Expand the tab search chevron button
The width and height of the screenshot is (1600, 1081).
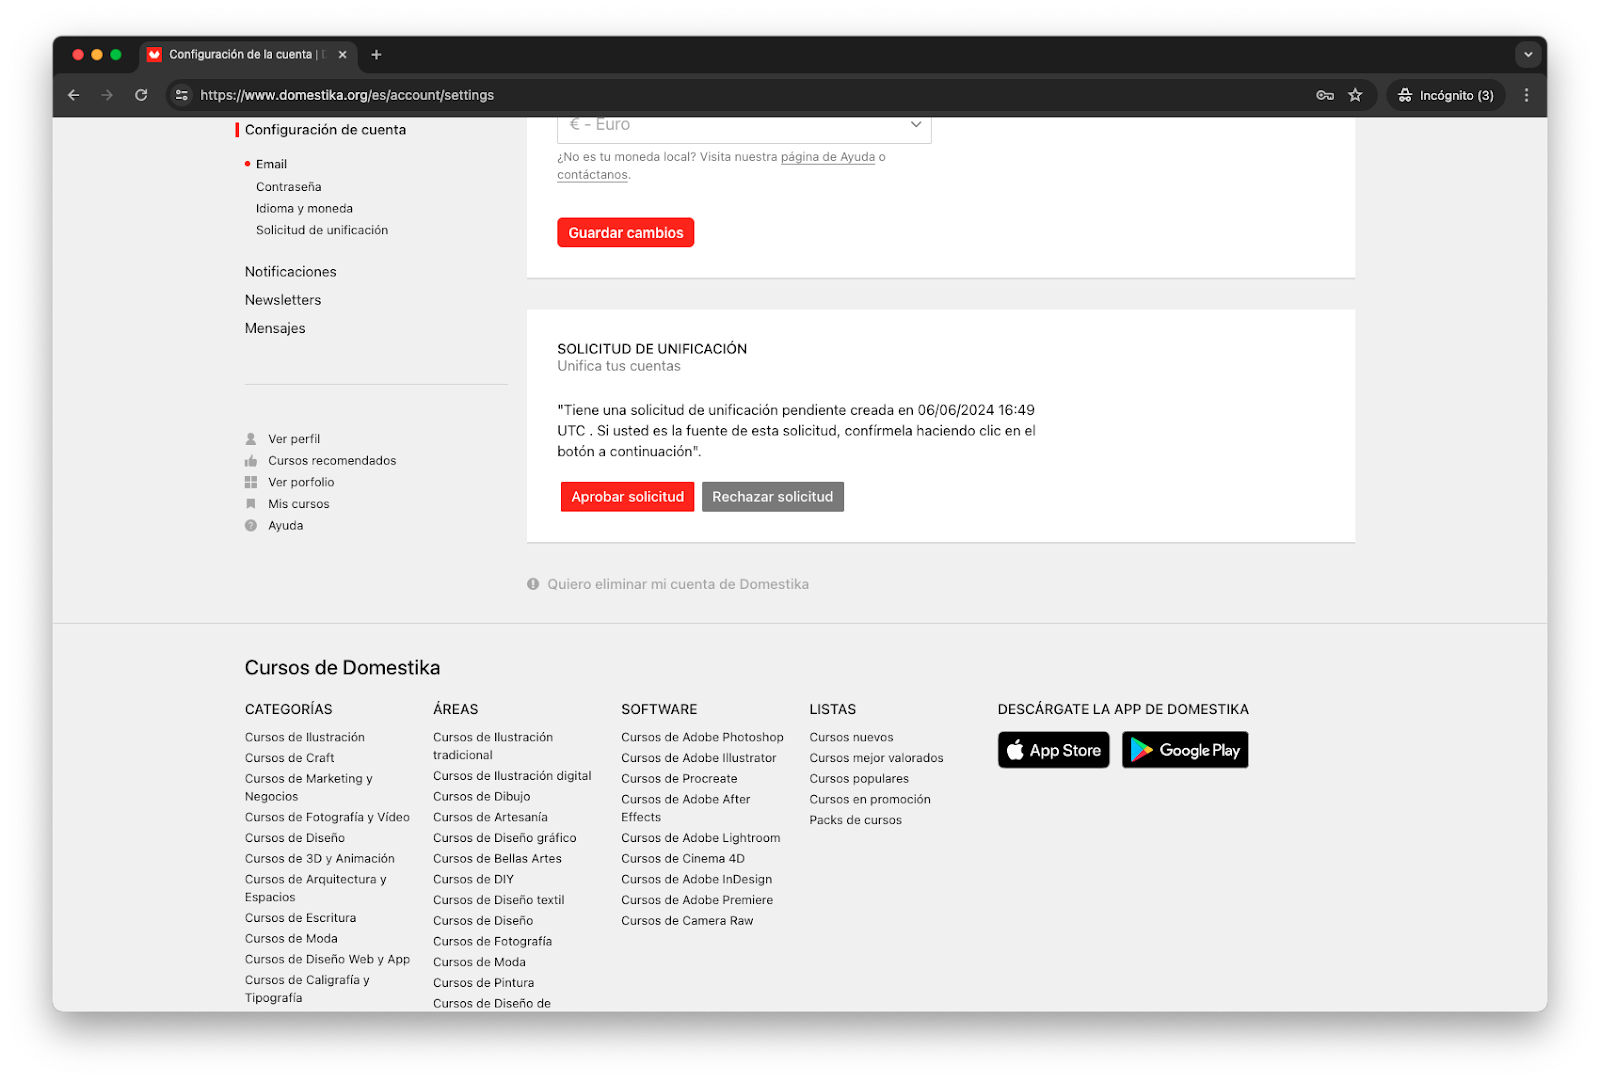[1527, 55]
